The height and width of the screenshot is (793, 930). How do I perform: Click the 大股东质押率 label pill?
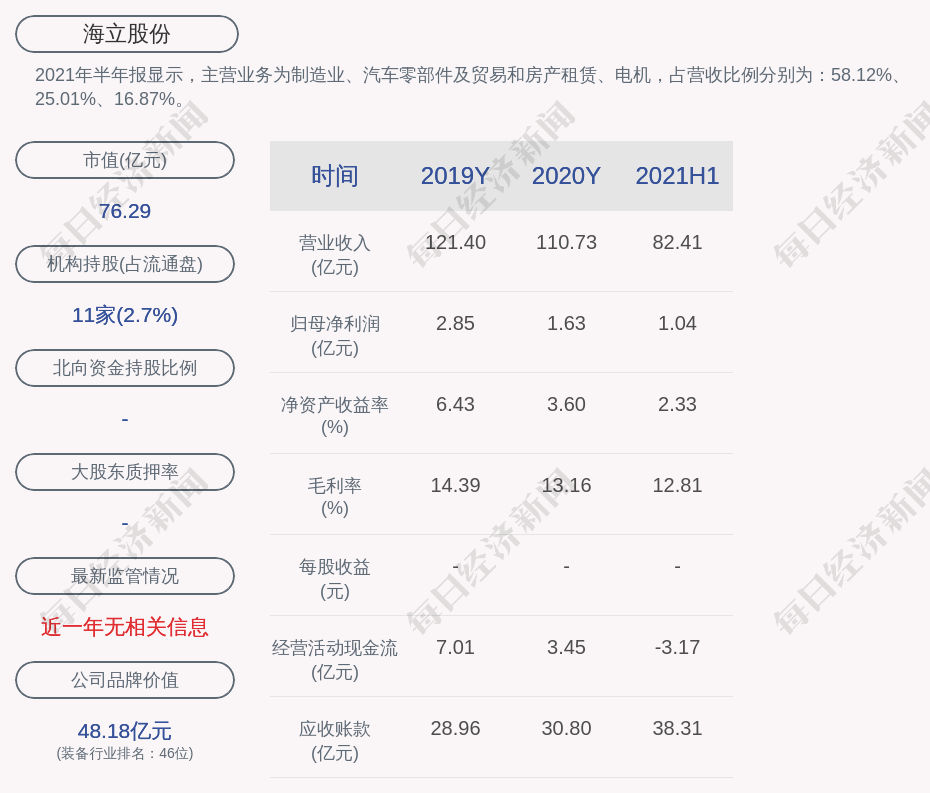[125, 472]
